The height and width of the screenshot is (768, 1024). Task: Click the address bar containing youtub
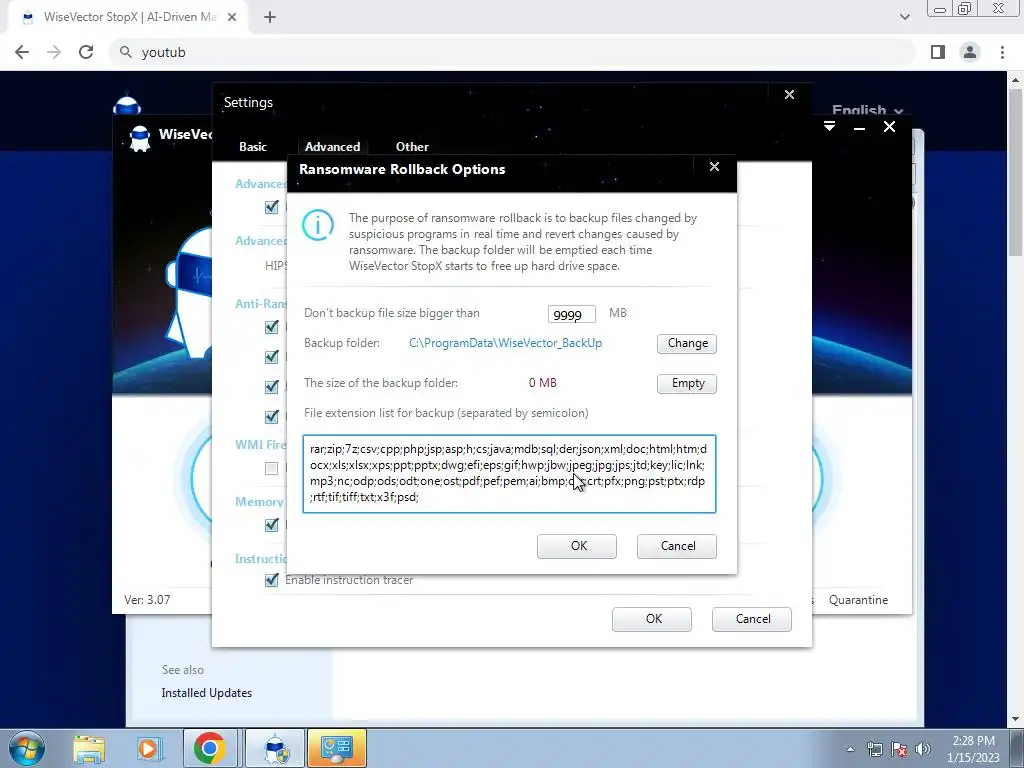[513, 52]
